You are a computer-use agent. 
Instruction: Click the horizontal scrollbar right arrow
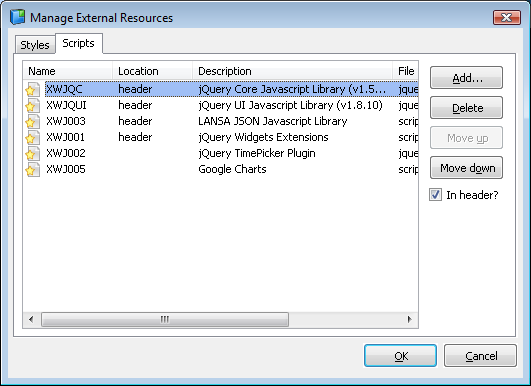click(410, 319)
